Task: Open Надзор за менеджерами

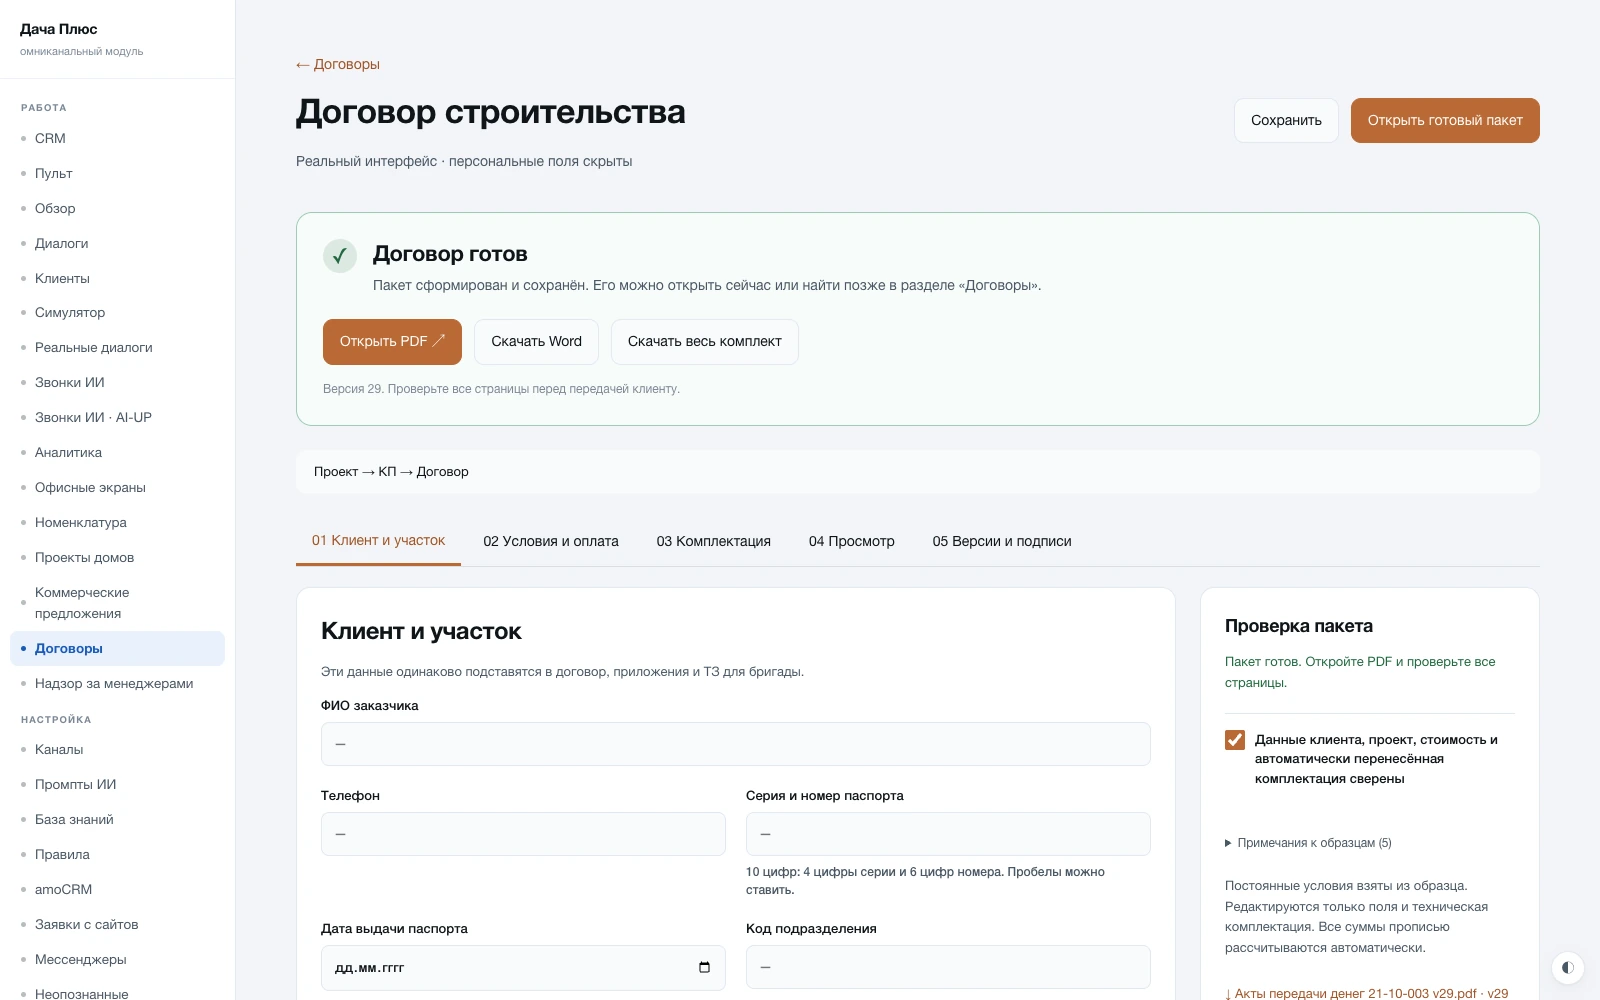Action: pos(117,683)
